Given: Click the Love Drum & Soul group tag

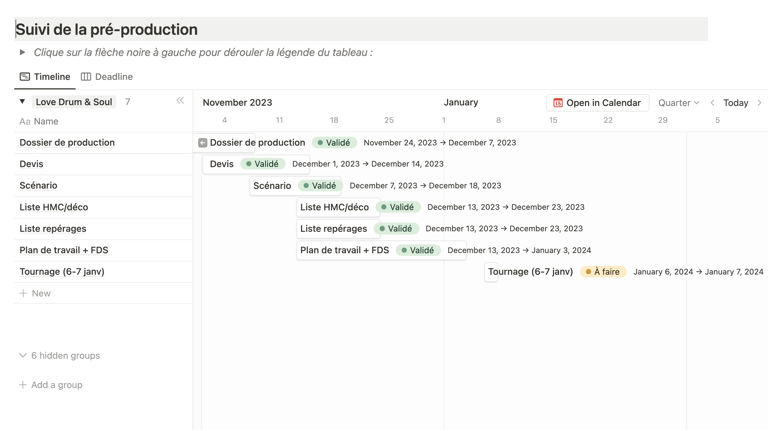Looking at the screenshot, I should pyautogui.click(x=74, y=102).
